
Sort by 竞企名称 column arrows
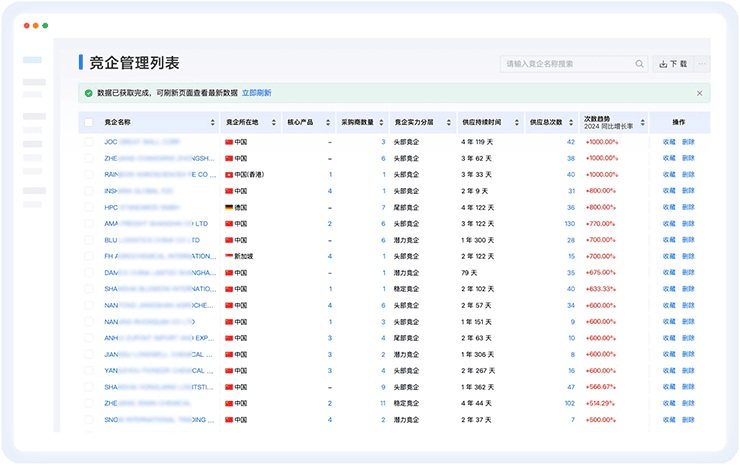(213, 123)
